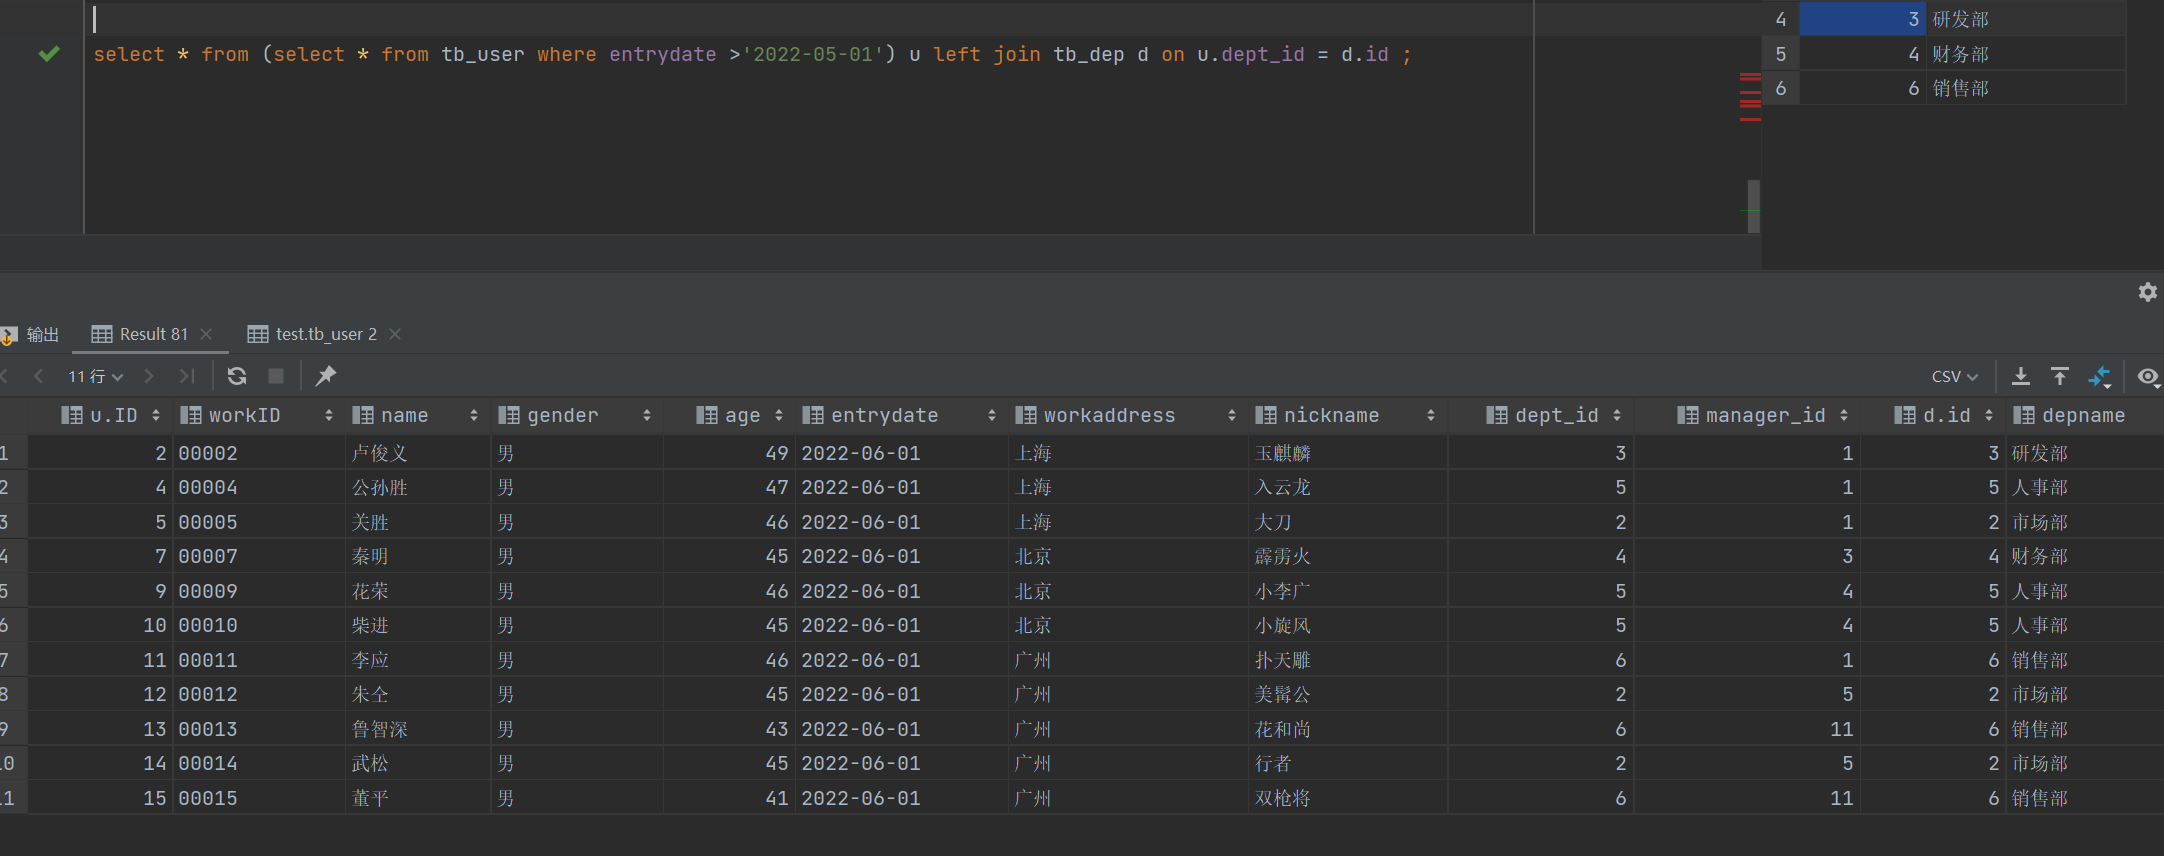2164x856 pixels.
Task: Click the table icon in the nickname header
Action: pos(1266,415)
